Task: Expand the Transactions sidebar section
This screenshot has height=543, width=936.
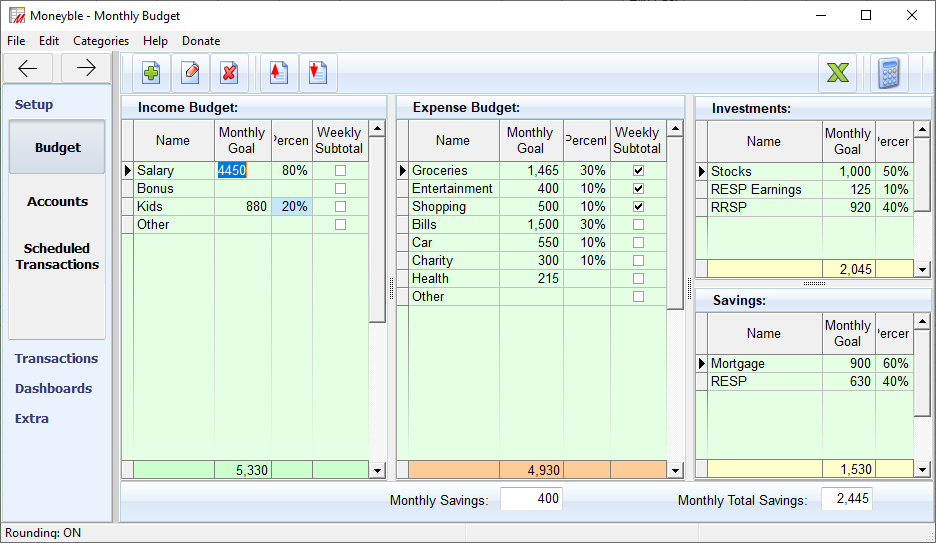Action: point(56,359)
